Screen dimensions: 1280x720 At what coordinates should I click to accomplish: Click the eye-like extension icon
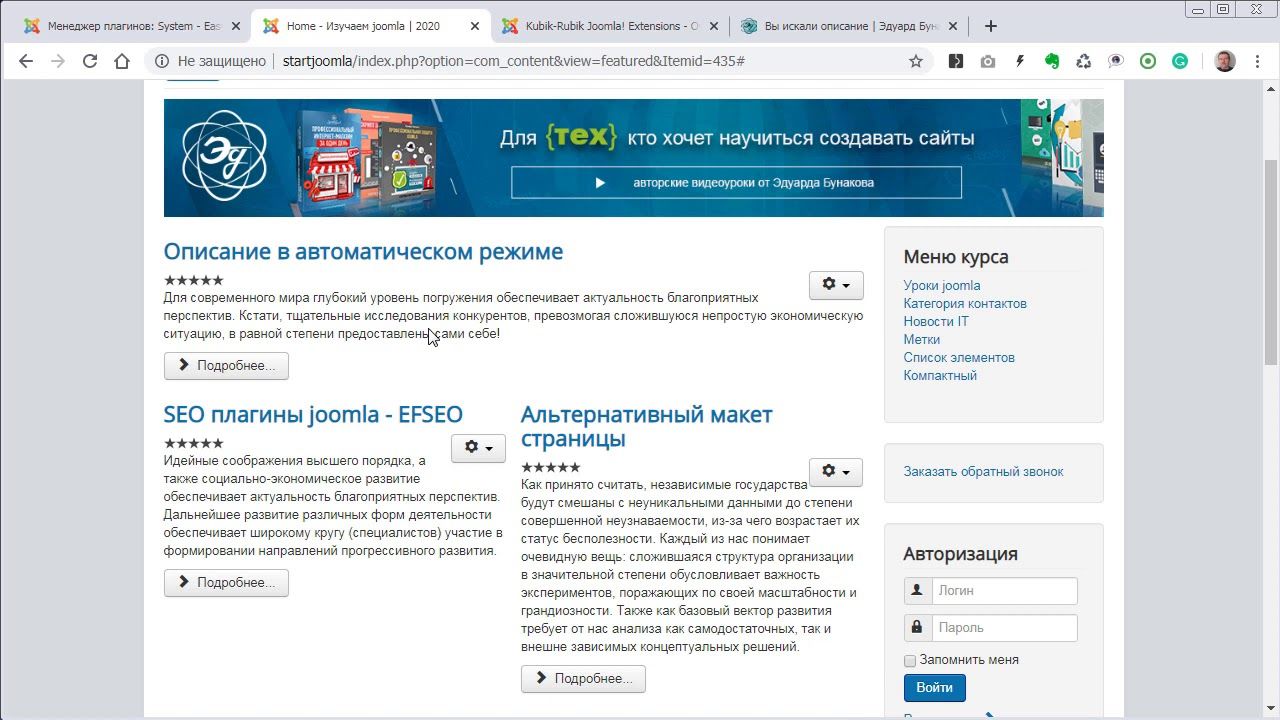tap(1116, 61)
